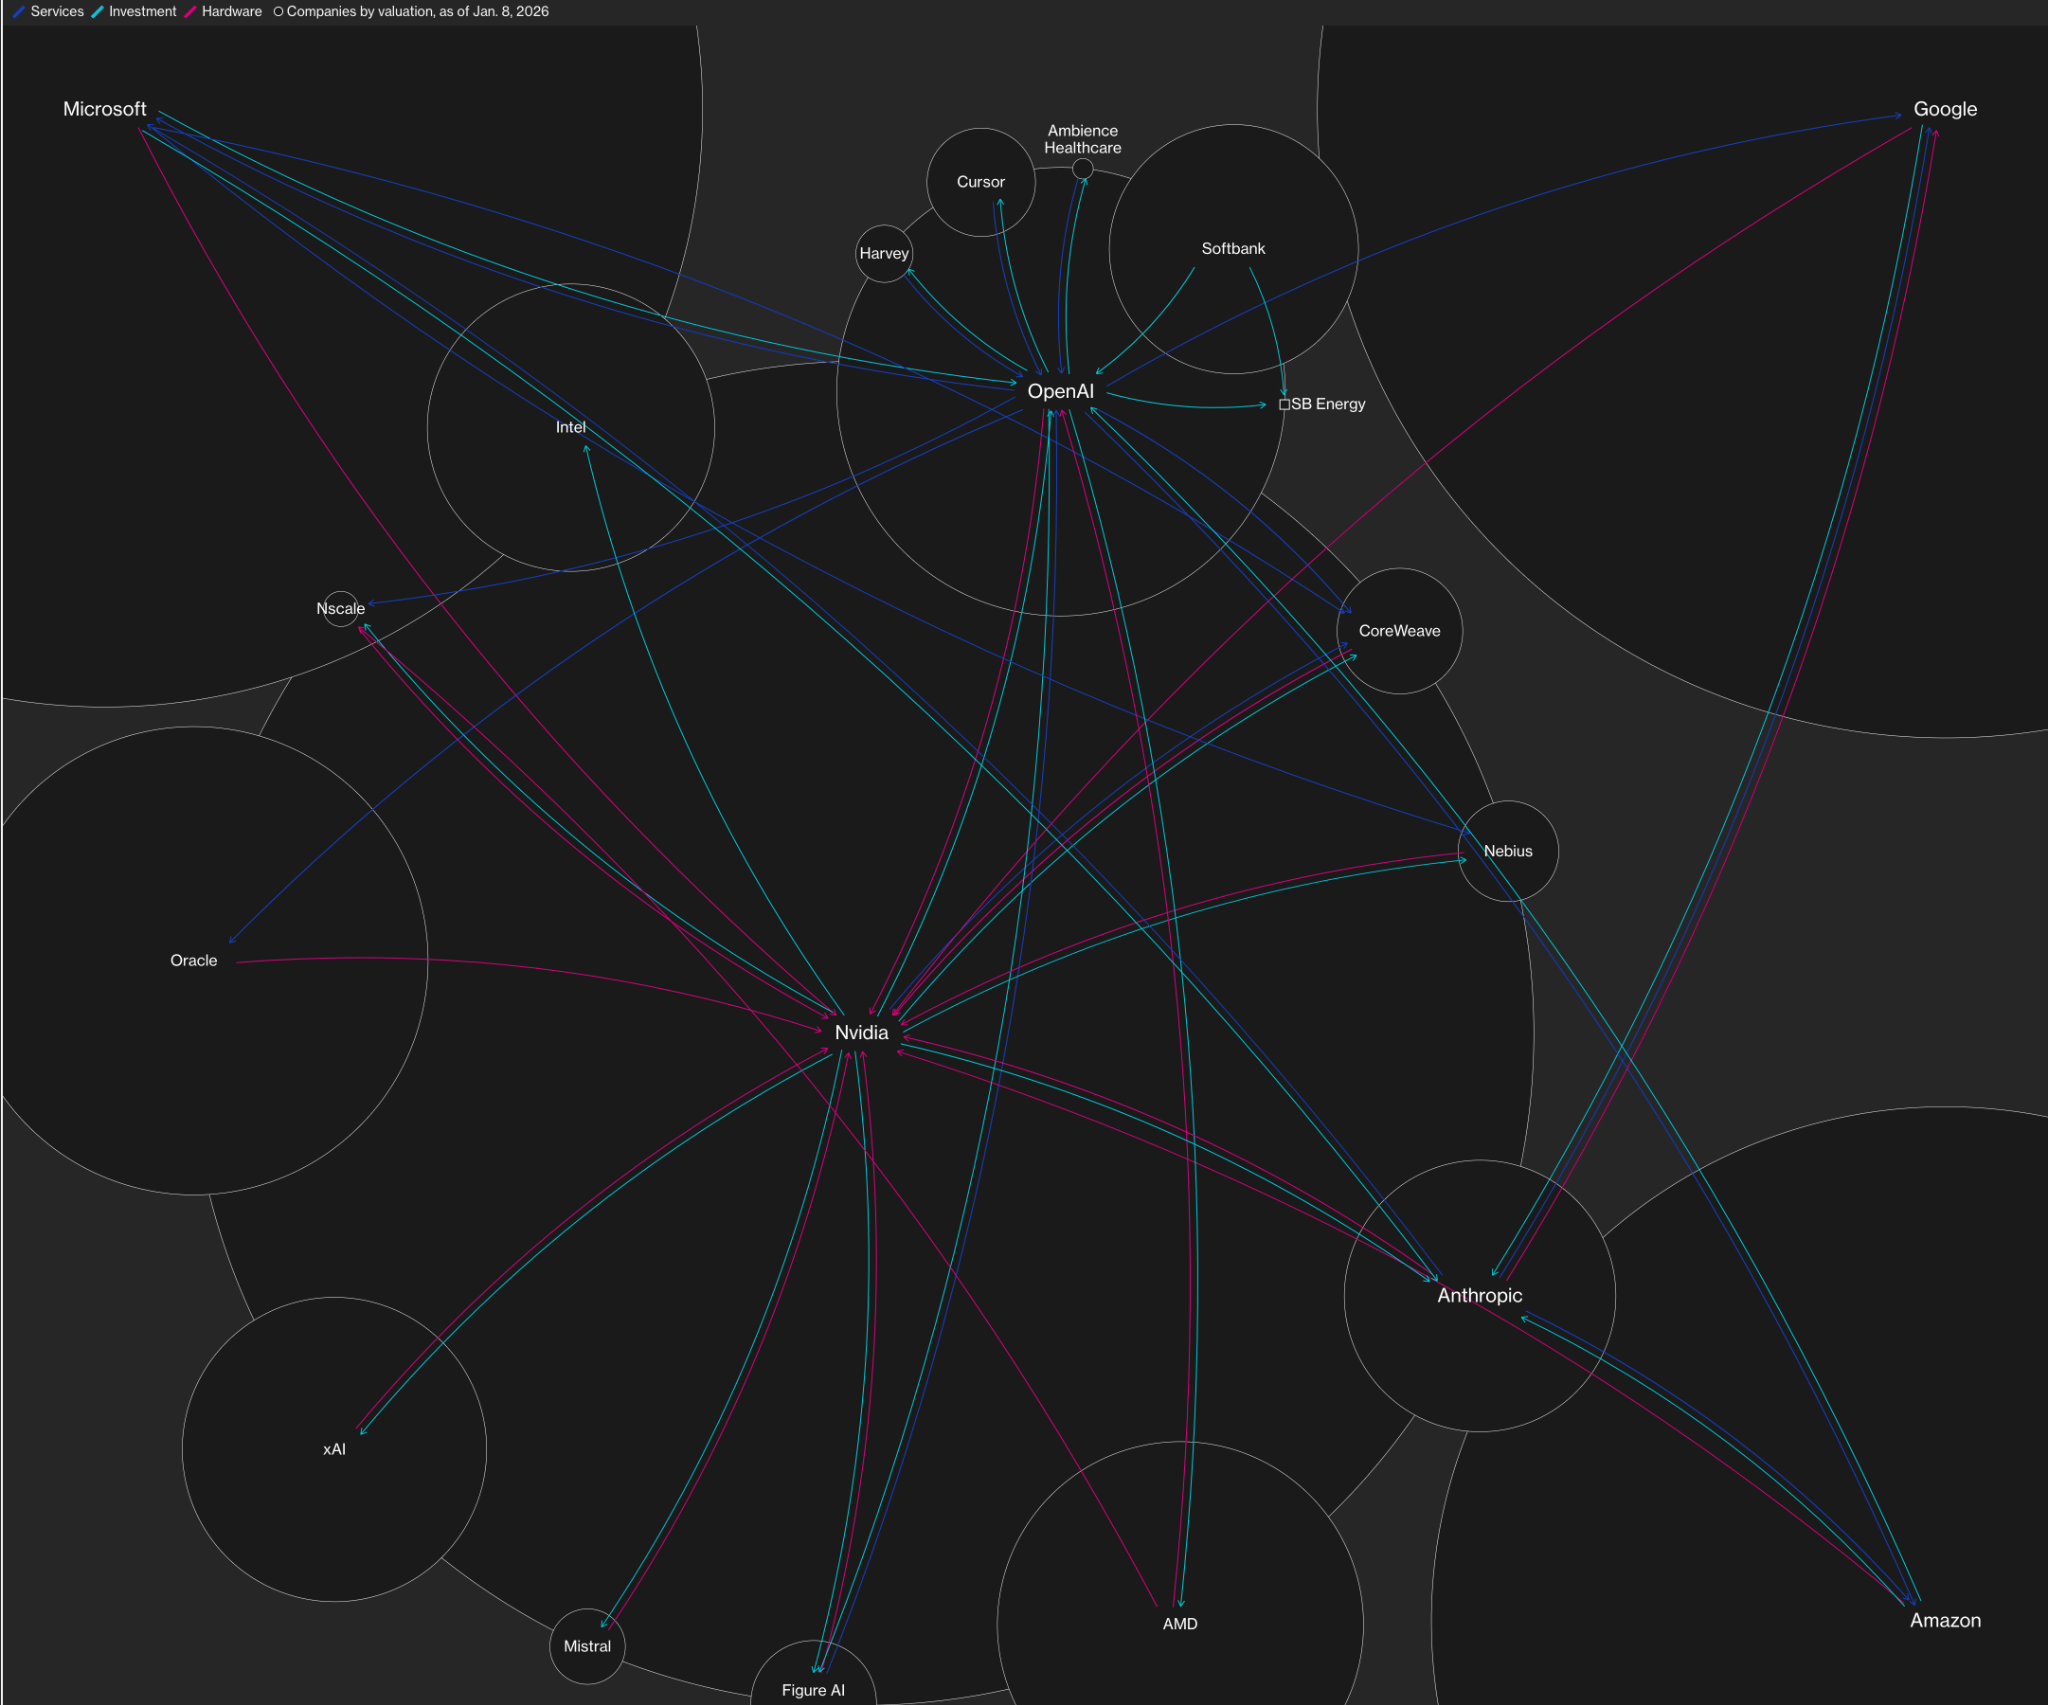Click the small Ambience Healthcare circle
2048x1705 pixels.
pos(1082,169)
